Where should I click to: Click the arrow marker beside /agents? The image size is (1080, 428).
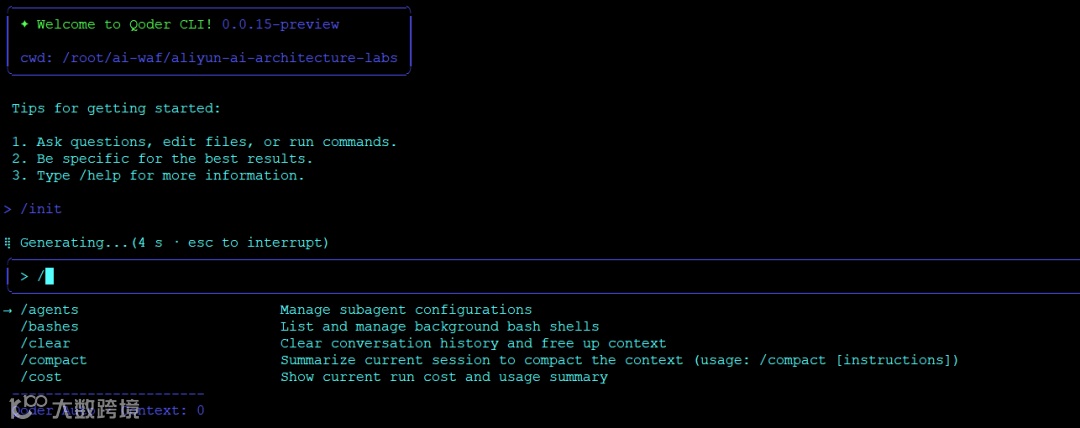click(8, 310)
